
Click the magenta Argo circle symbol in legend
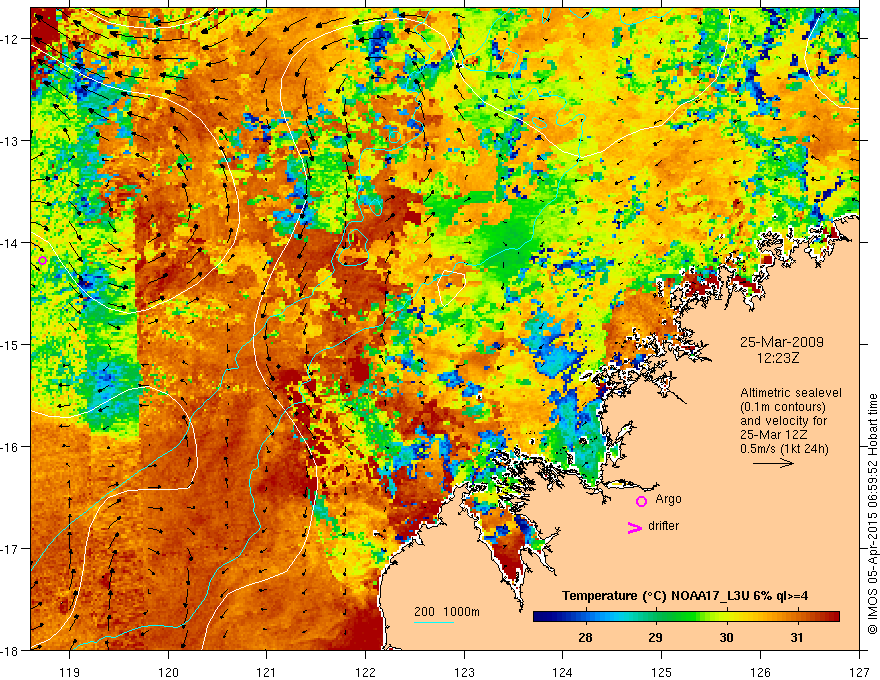click(641, 501)
